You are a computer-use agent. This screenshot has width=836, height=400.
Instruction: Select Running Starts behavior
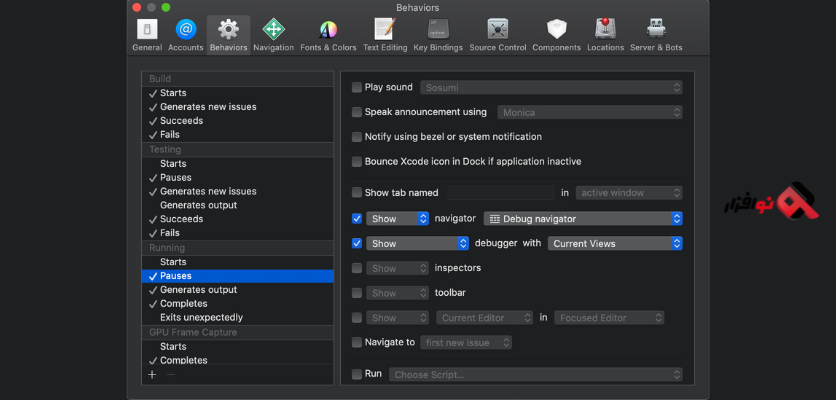click(238, 262)
